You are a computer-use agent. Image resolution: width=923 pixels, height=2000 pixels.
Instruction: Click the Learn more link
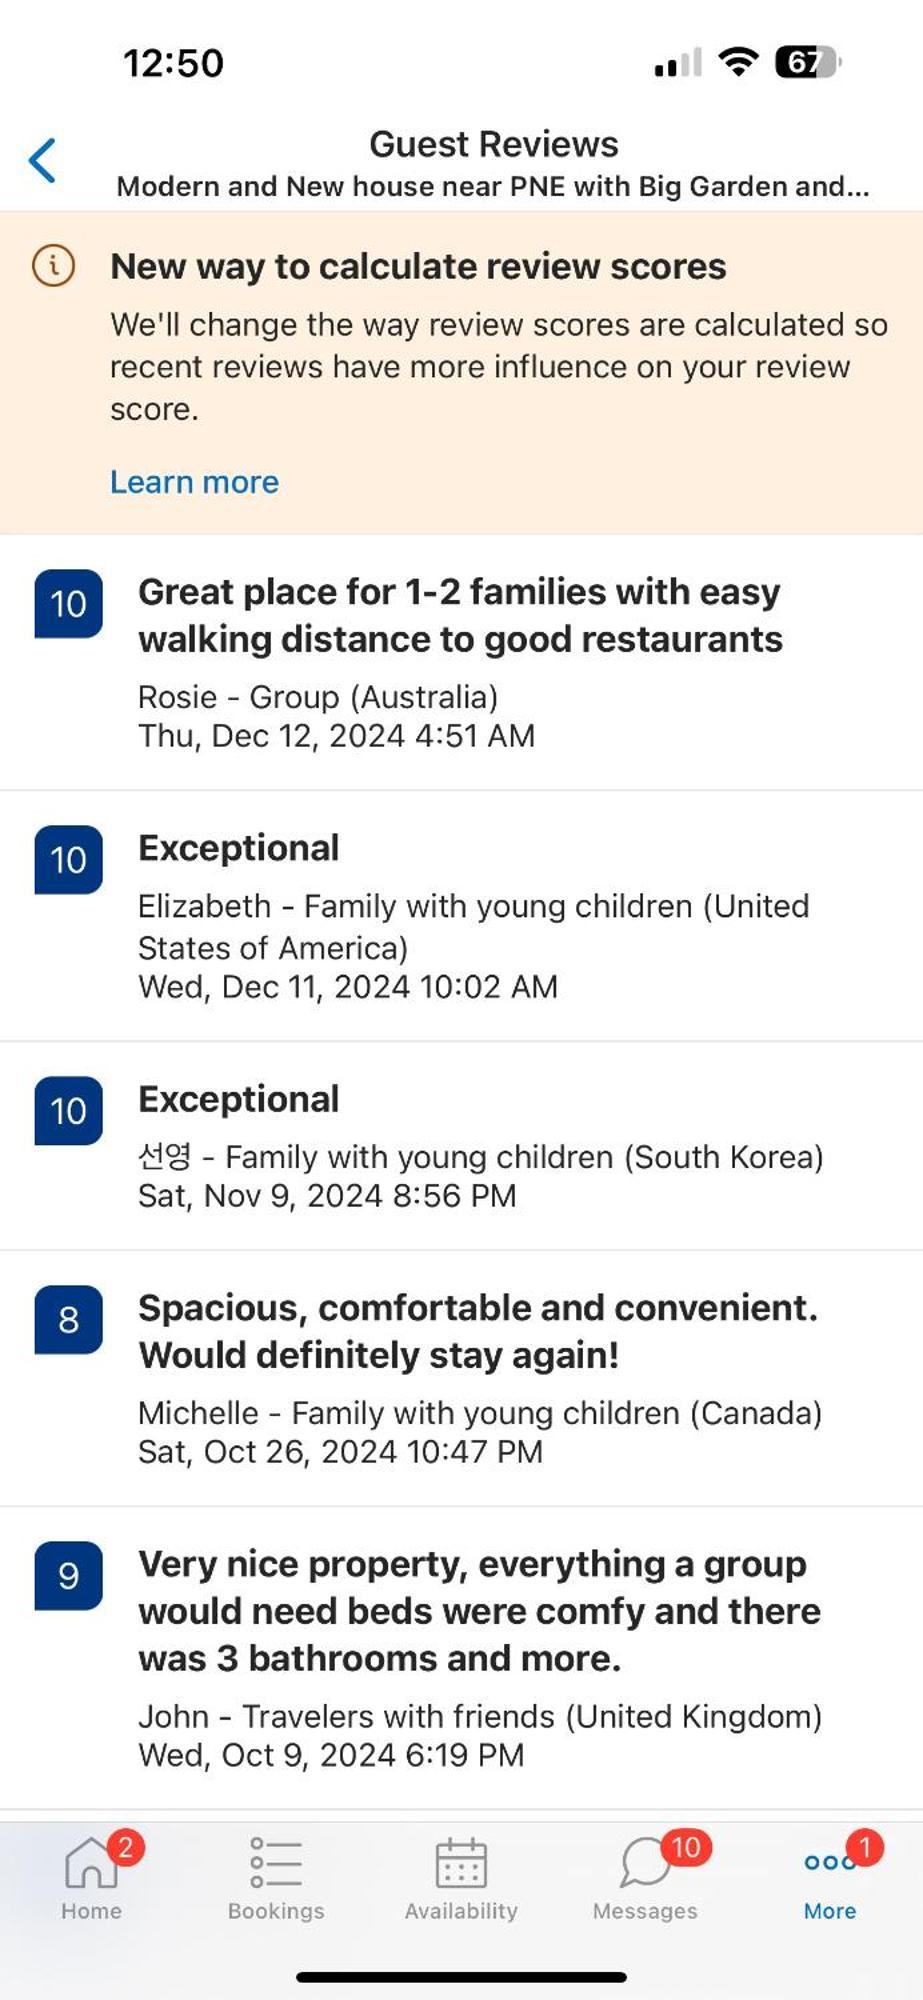point(194,482)
